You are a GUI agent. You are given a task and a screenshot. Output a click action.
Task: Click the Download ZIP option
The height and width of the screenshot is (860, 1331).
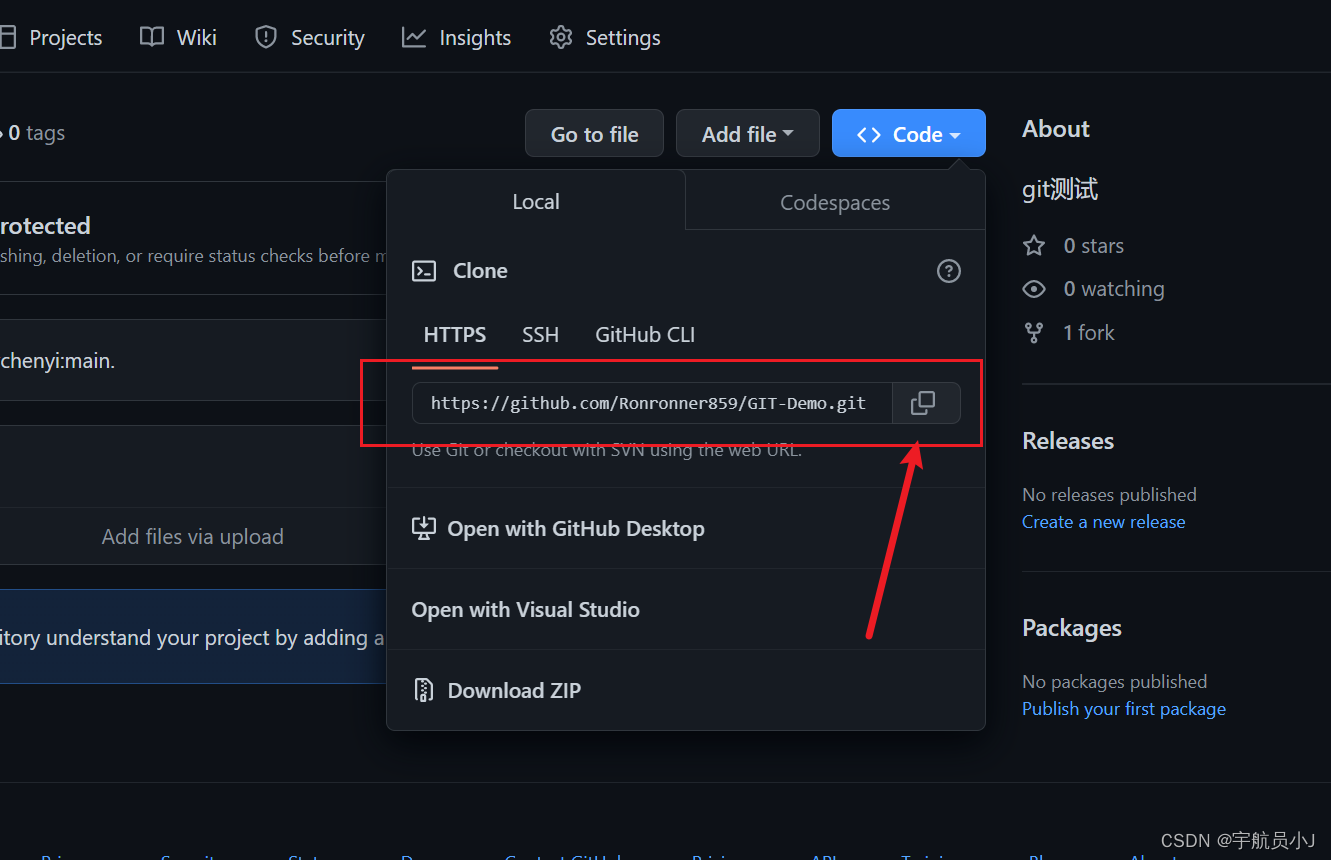tap(513, 690)
